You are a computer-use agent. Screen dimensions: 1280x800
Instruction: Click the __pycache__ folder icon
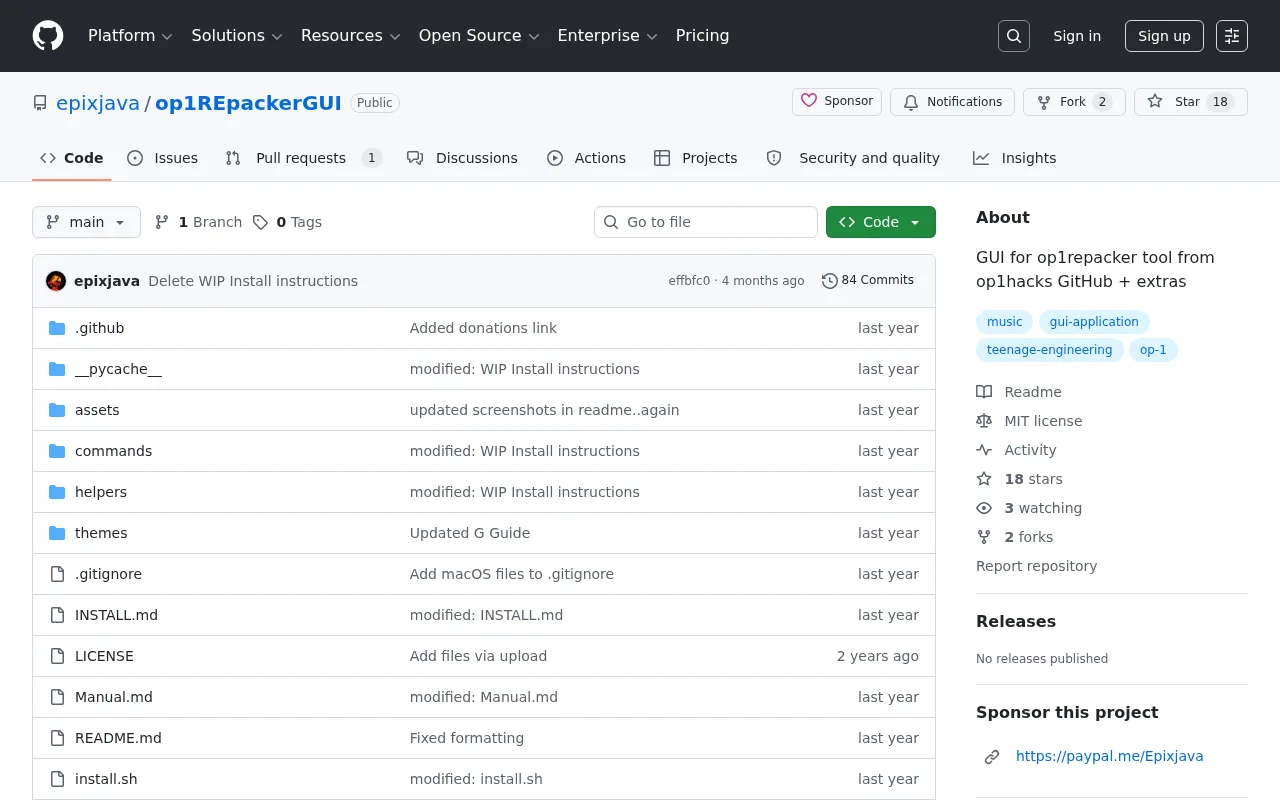click(x=57, y=369)
